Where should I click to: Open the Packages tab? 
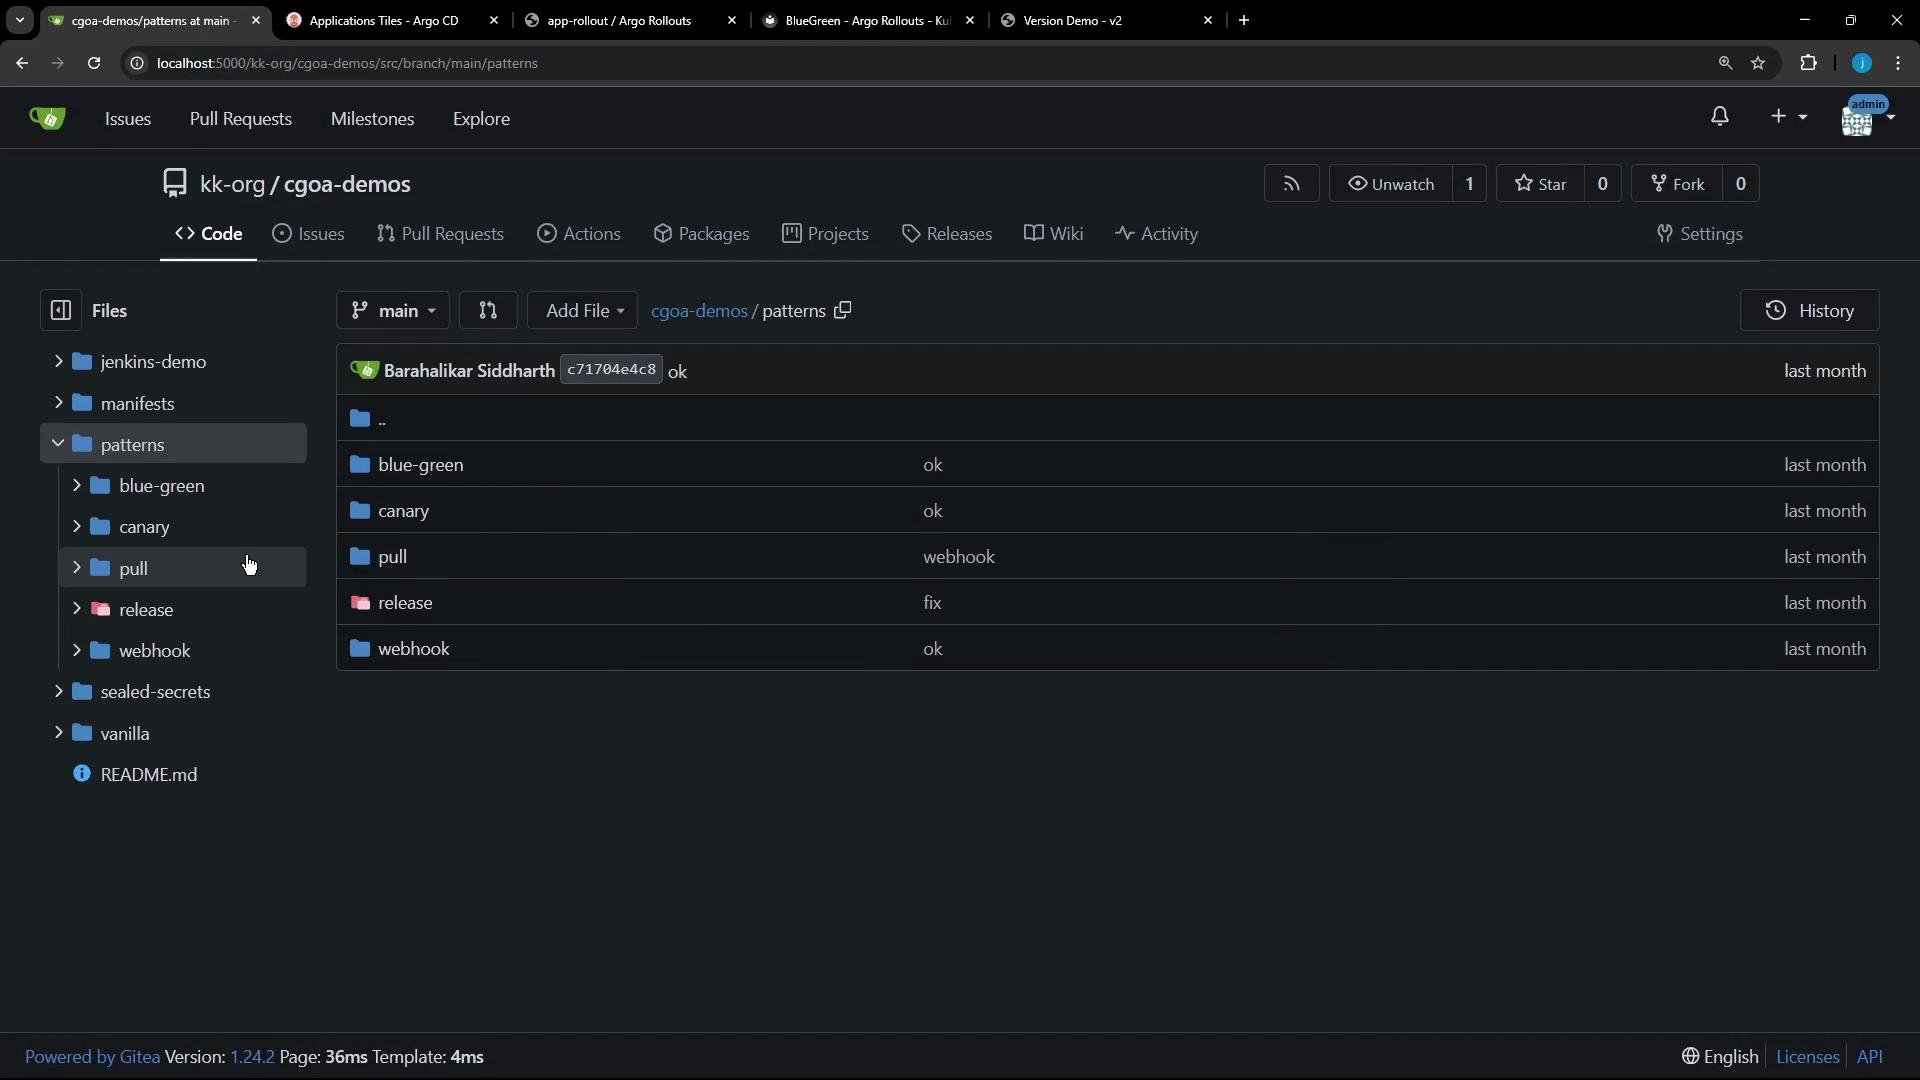[x=701, y=234]
